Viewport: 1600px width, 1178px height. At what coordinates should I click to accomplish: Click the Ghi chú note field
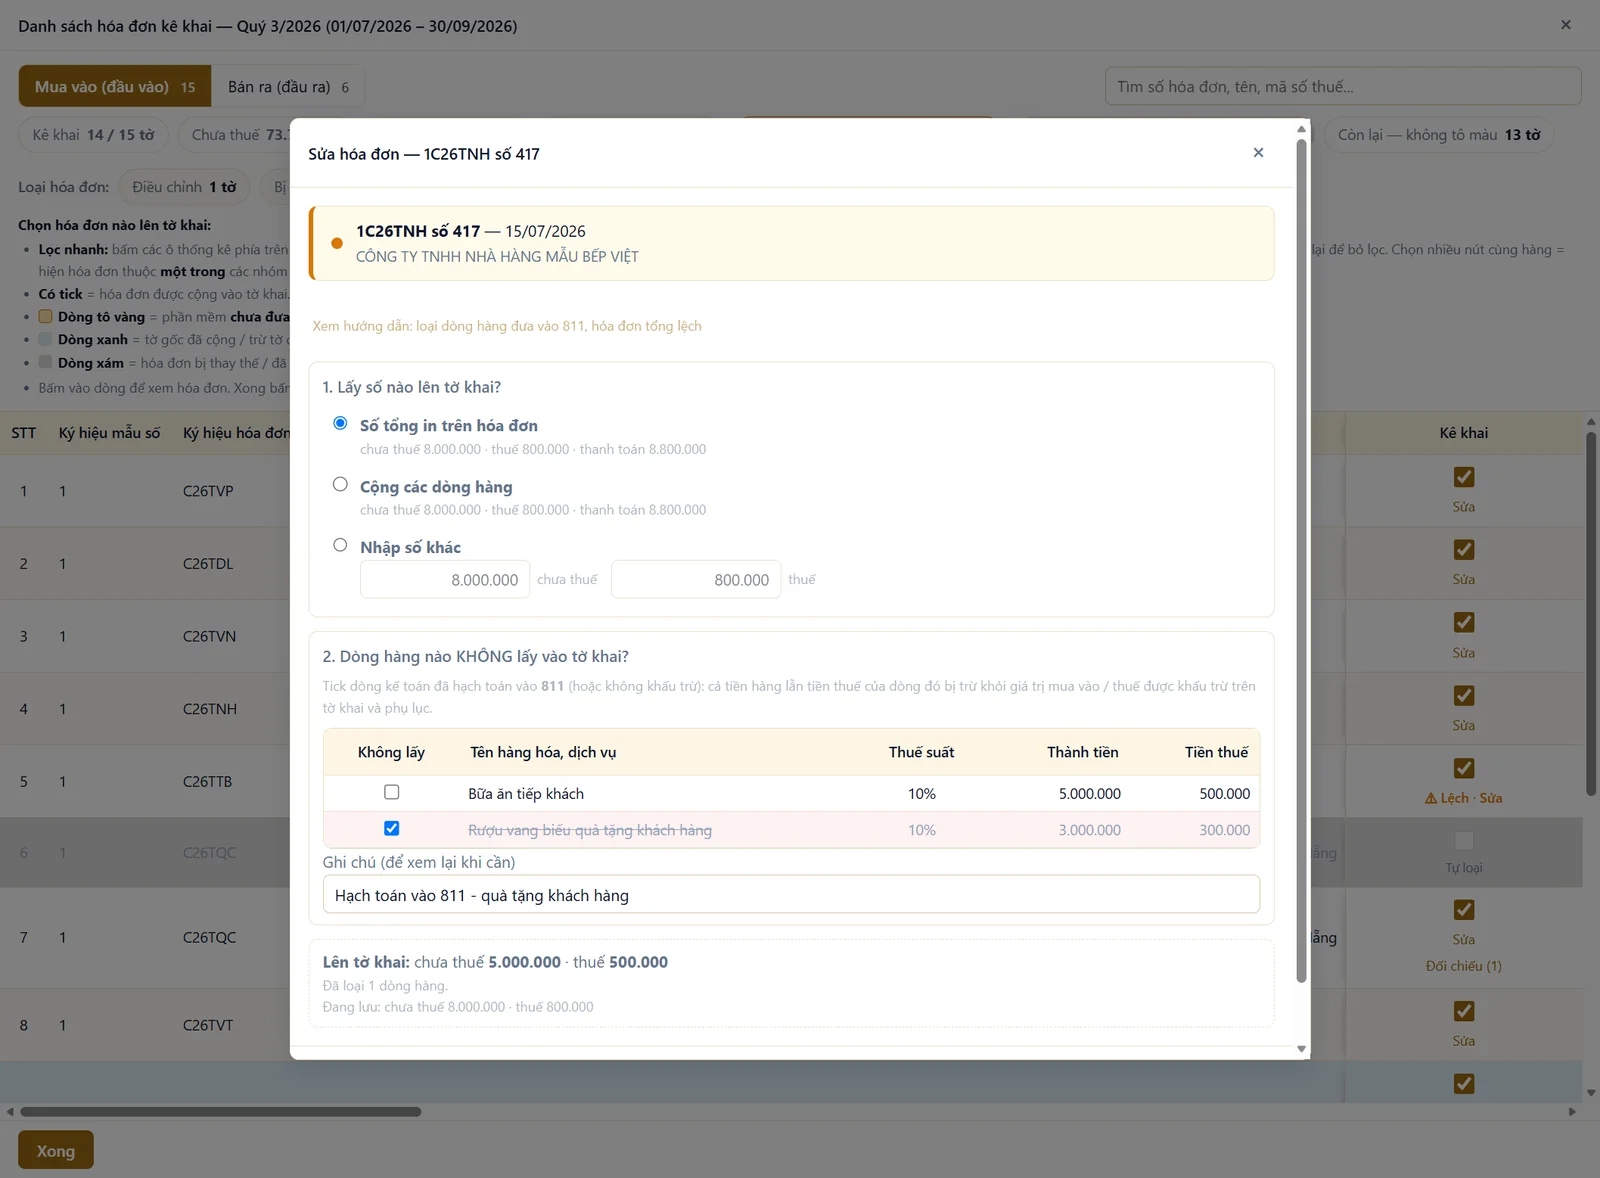791,895
